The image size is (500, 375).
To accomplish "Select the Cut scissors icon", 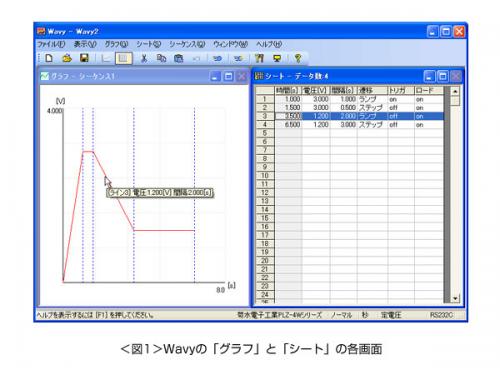I will click(144, 58).
